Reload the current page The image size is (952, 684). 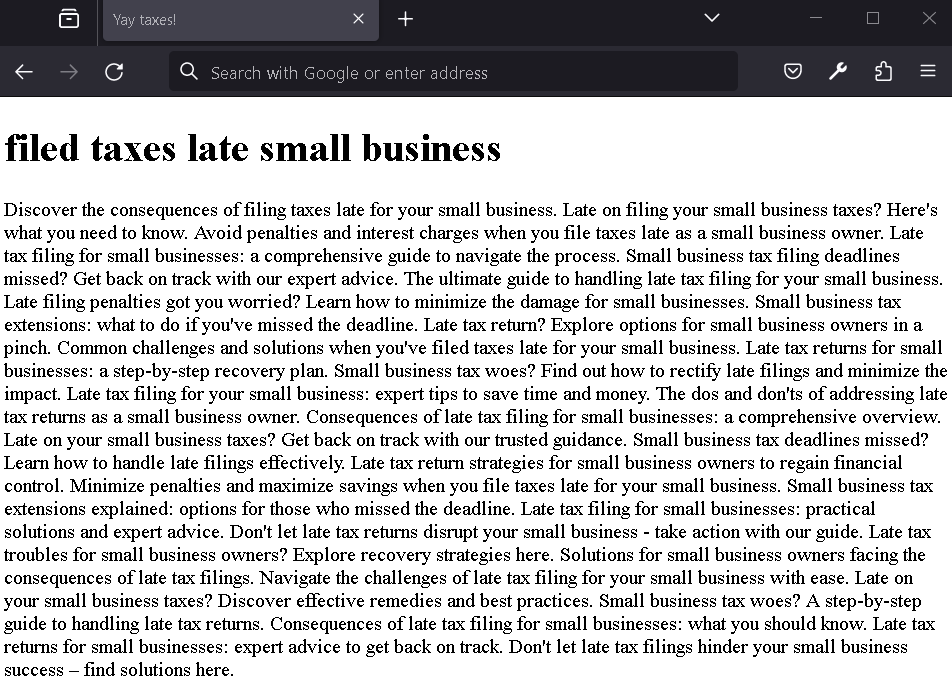(114, 72)
